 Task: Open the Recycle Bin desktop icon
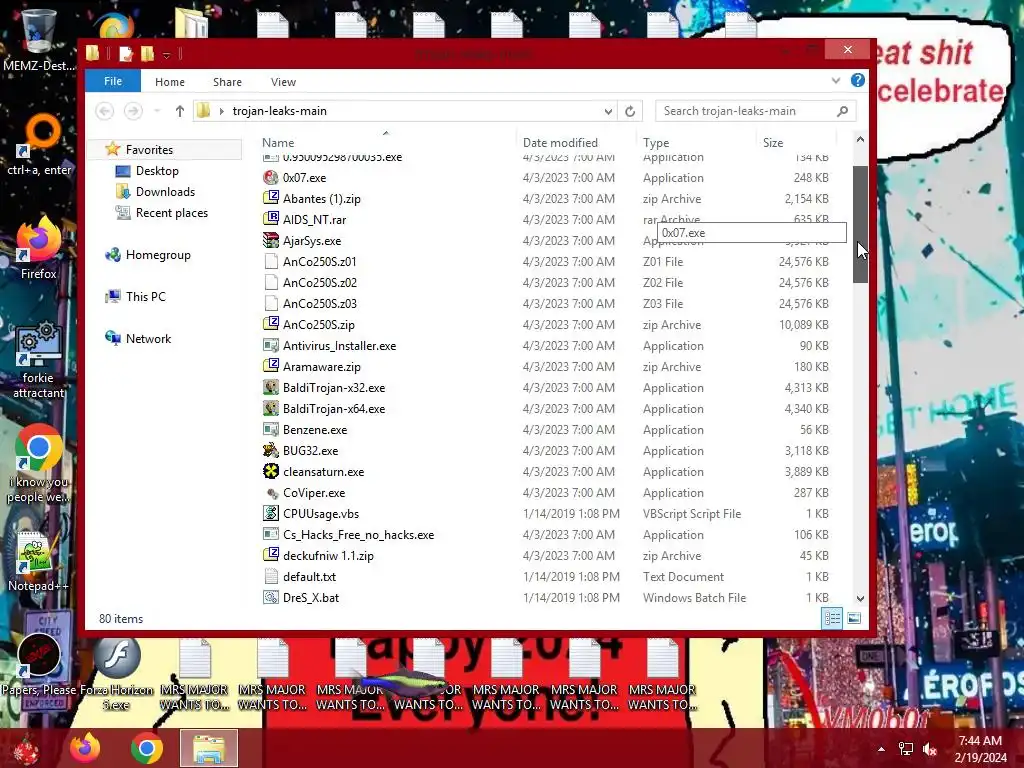38,39
